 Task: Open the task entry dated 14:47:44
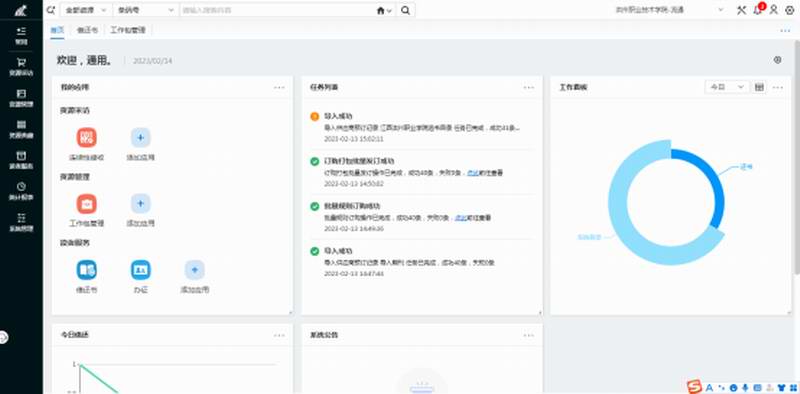click(421, 262)
